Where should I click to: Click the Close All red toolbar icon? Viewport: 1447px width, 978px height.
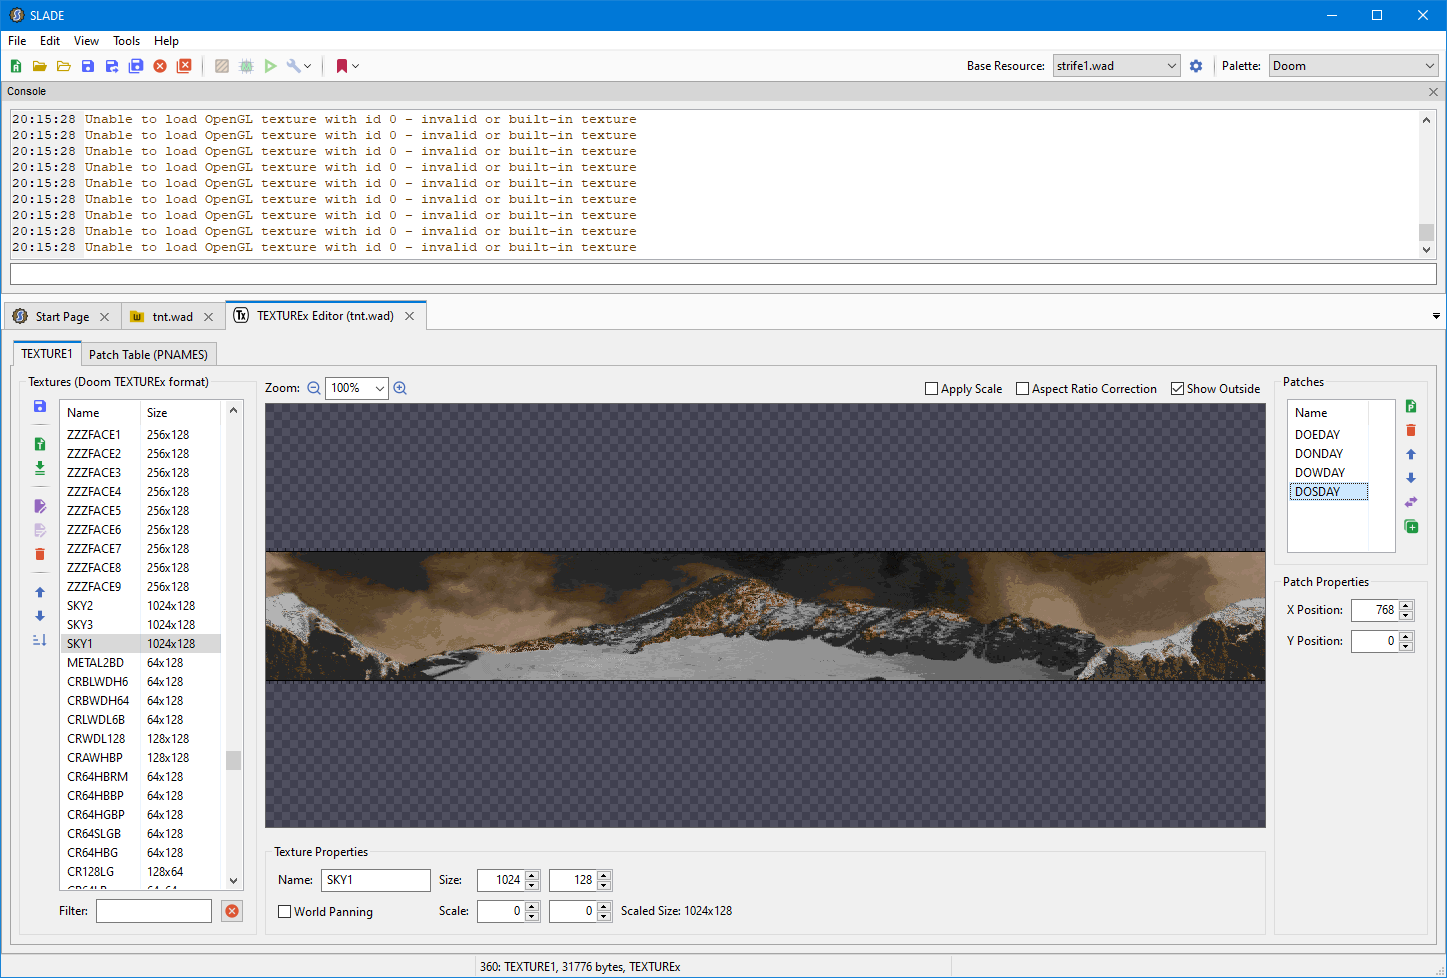click(184, 66)
